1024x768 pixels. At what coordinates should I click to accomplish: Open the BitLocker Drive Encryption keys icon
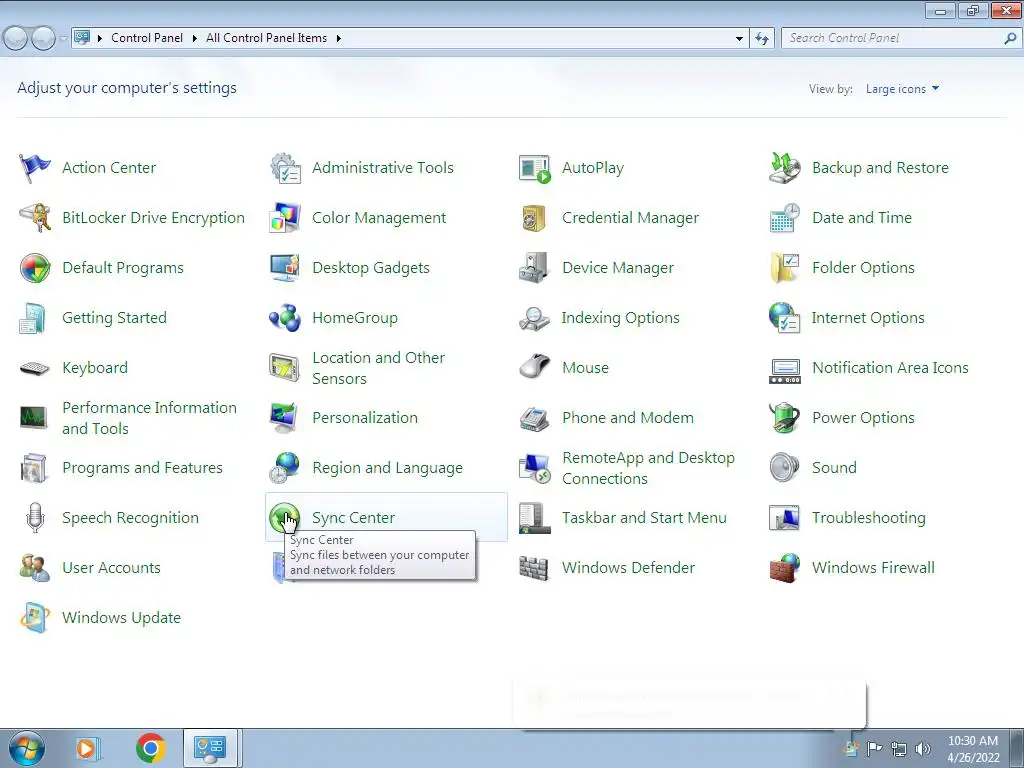tap(35, 217)
